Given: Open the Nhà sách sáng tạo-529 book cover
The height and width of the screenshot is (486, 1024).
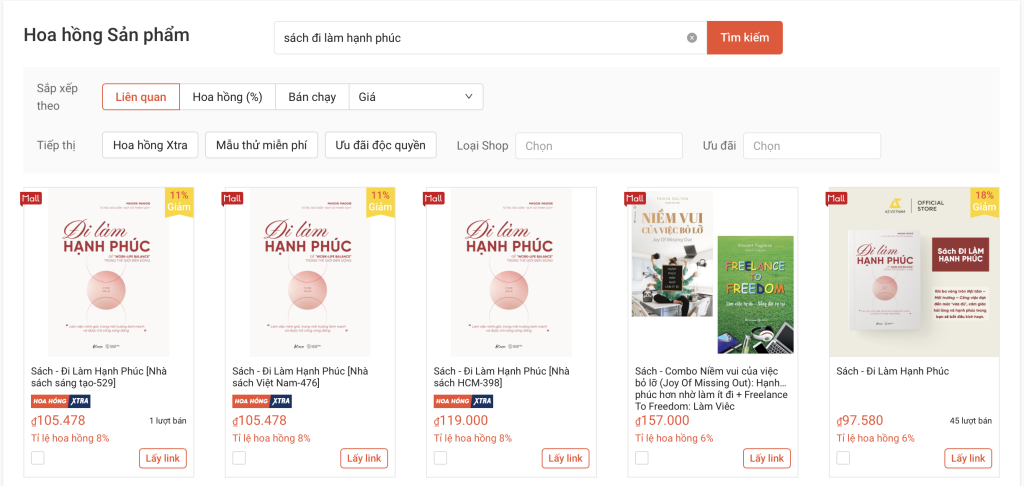Looking at the screenshot, I should [x=108, y=272].
